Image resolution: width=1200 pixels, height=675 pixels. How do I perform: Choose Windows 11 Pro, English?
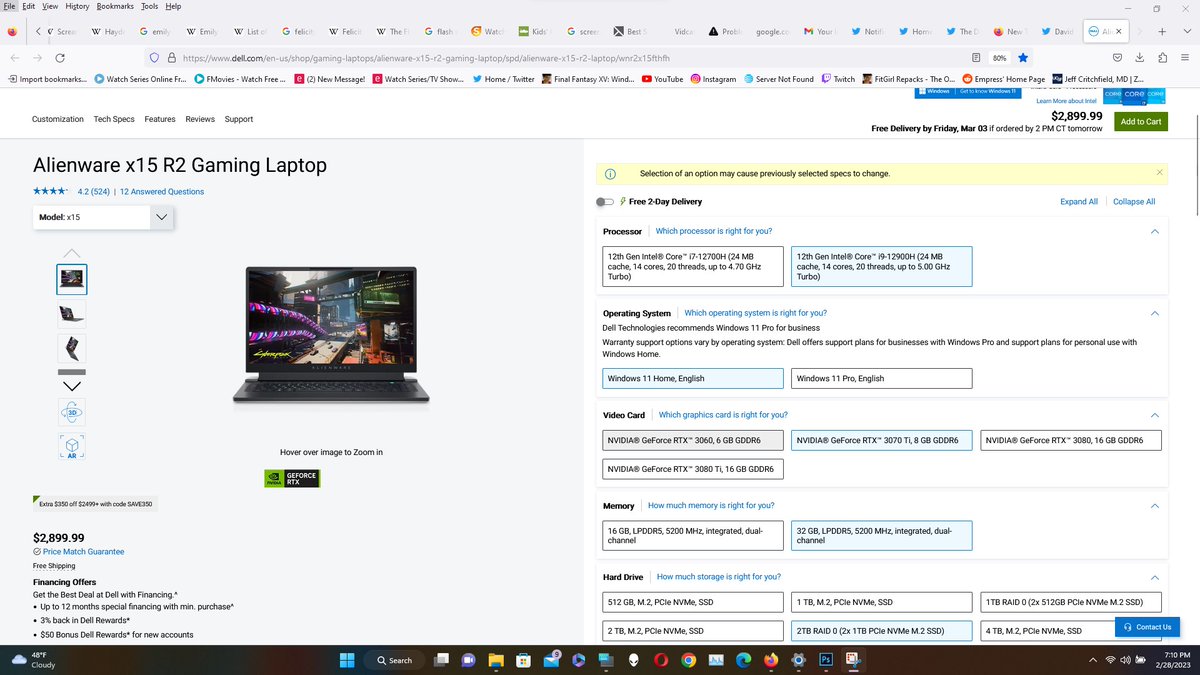tap(881, 379)
